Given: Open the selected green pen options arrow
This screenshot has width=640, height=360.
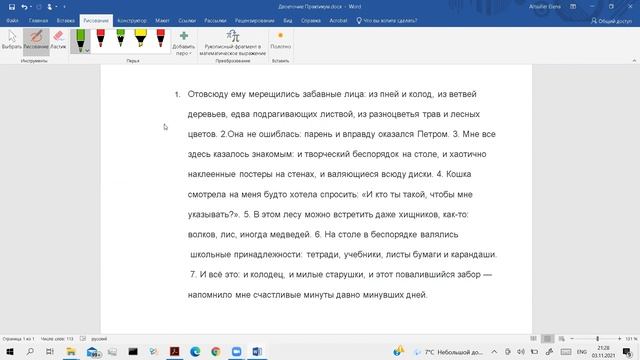Looking at the screenshot, I should 87,51.
